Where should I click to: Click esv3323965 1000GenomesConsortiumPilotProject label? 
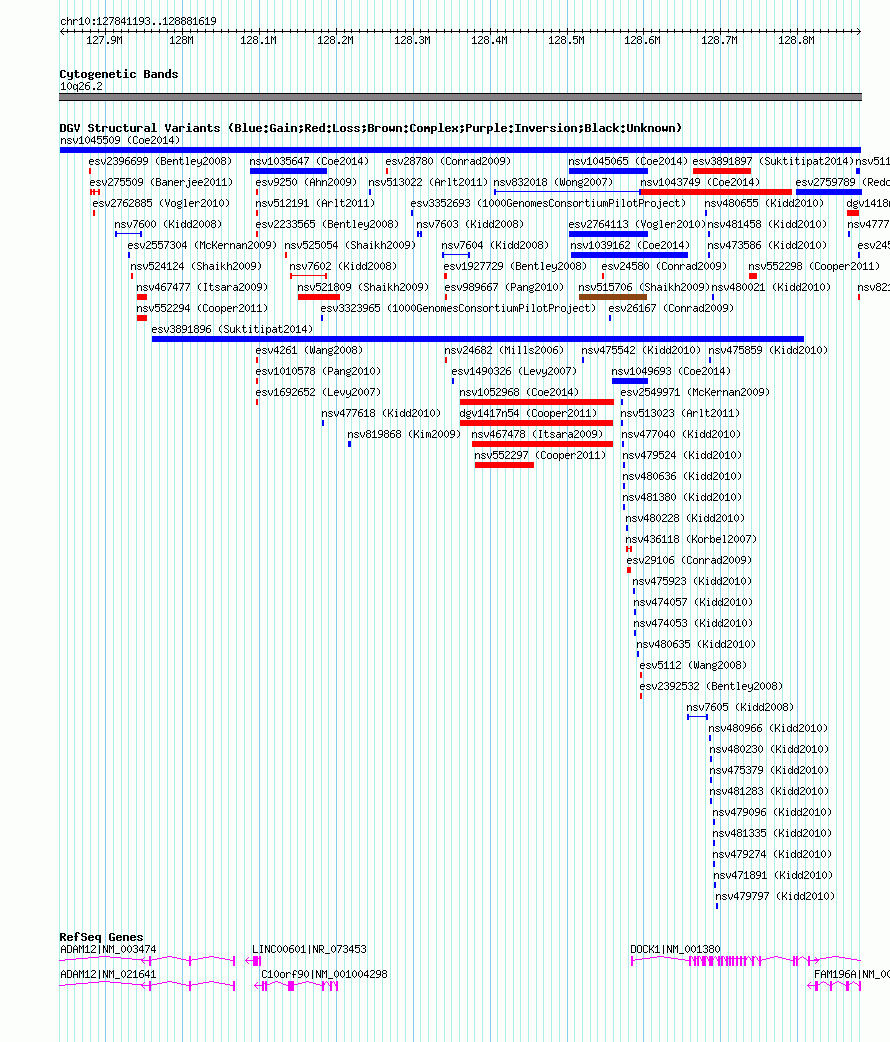(x=458, y=308)
